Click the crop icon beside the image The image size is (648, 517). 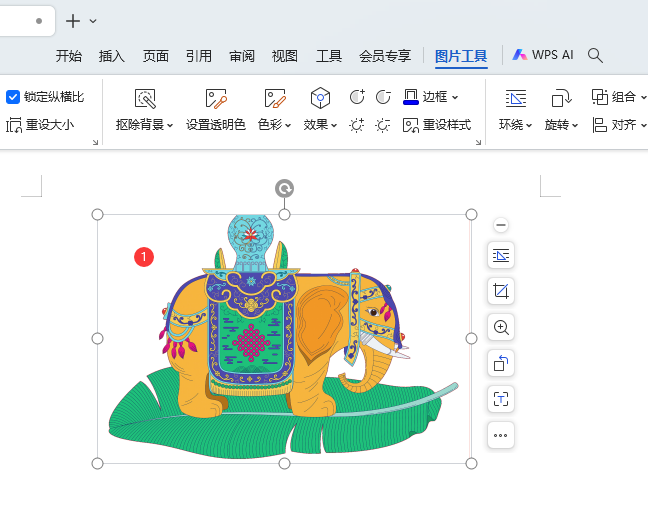(501, 291)
